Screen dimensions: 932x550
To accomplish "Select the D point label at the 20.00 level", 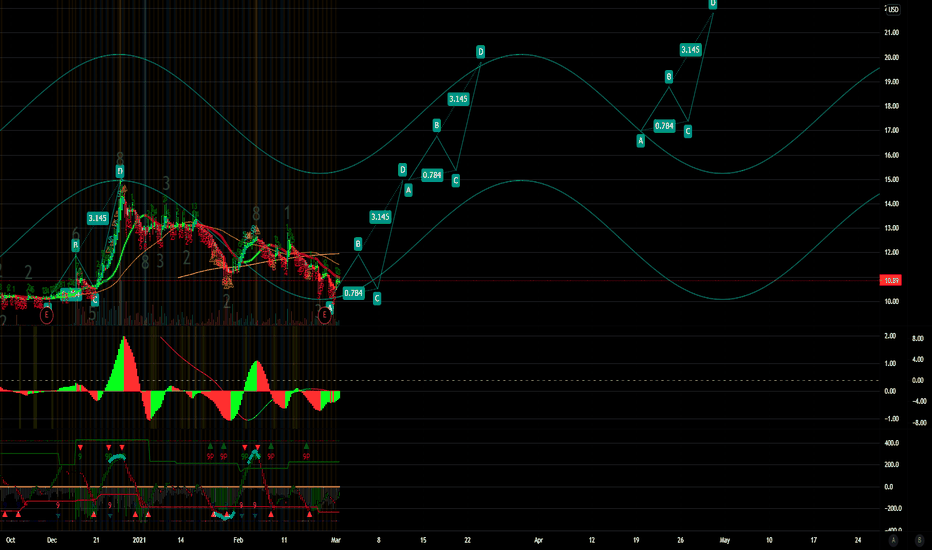I will [x=481, y=52].
